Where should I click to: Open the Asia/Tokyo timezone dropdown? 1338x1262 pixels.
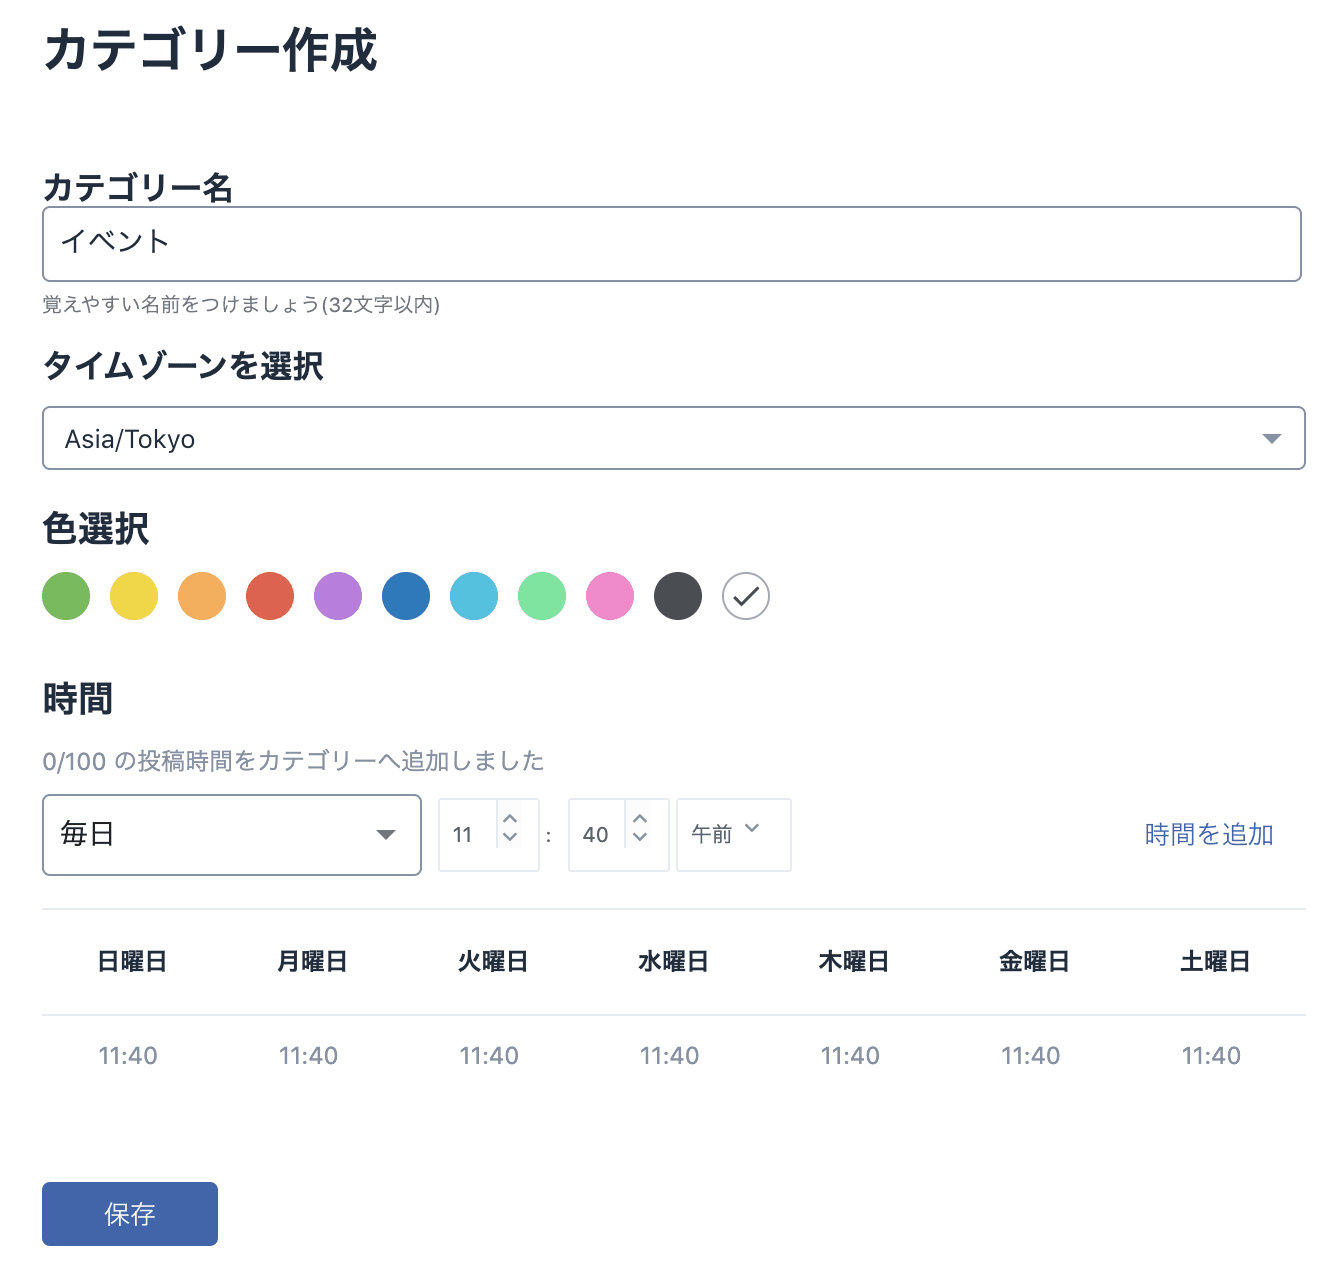tap(673, 438)
